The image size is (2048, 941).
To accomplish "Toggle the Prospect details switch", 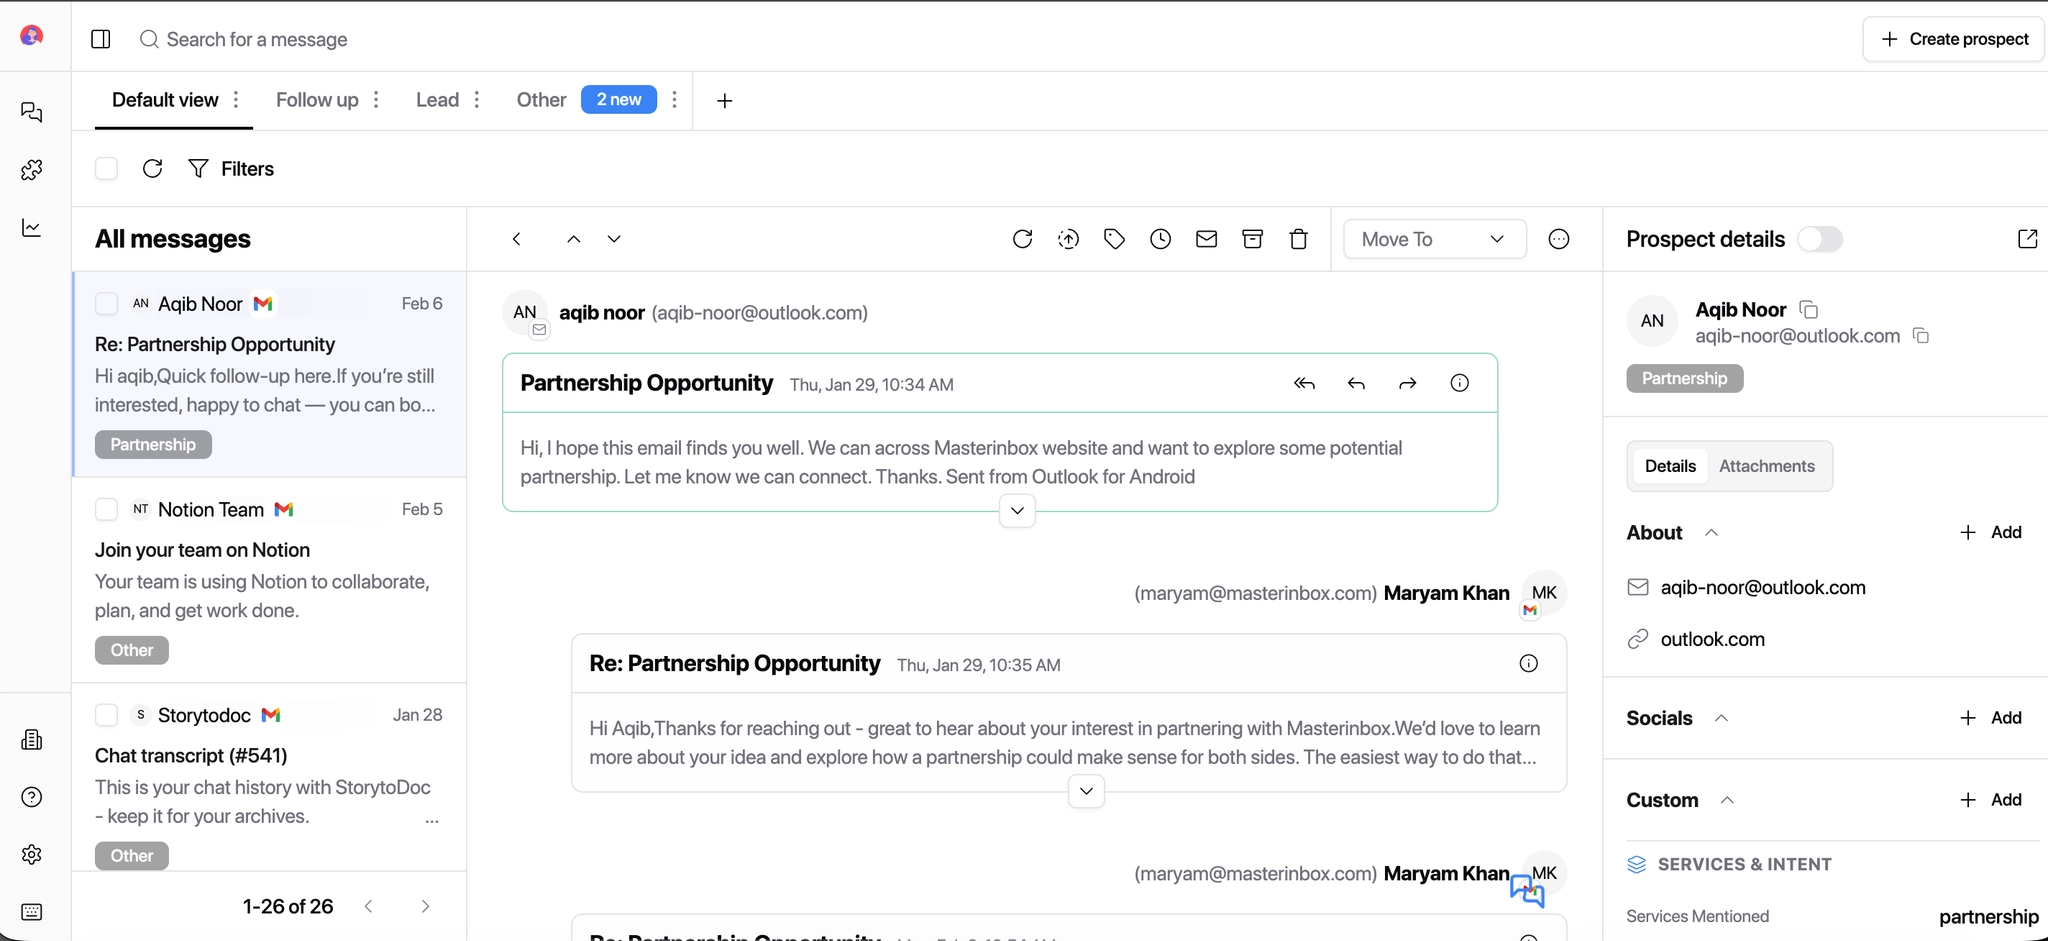I will (x=1822, y=239).
